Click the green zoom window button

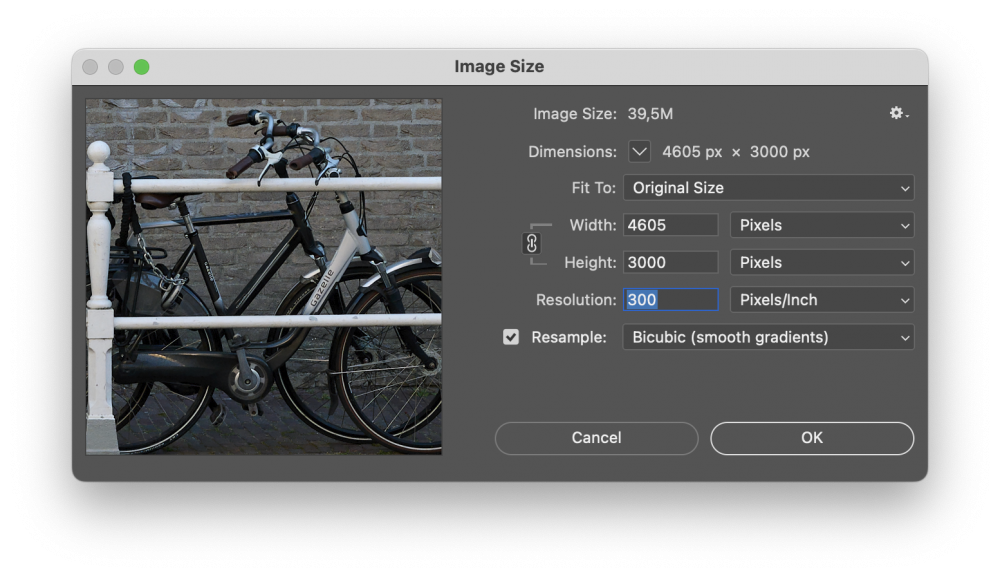pyautogui.click(x=142, y=67)
